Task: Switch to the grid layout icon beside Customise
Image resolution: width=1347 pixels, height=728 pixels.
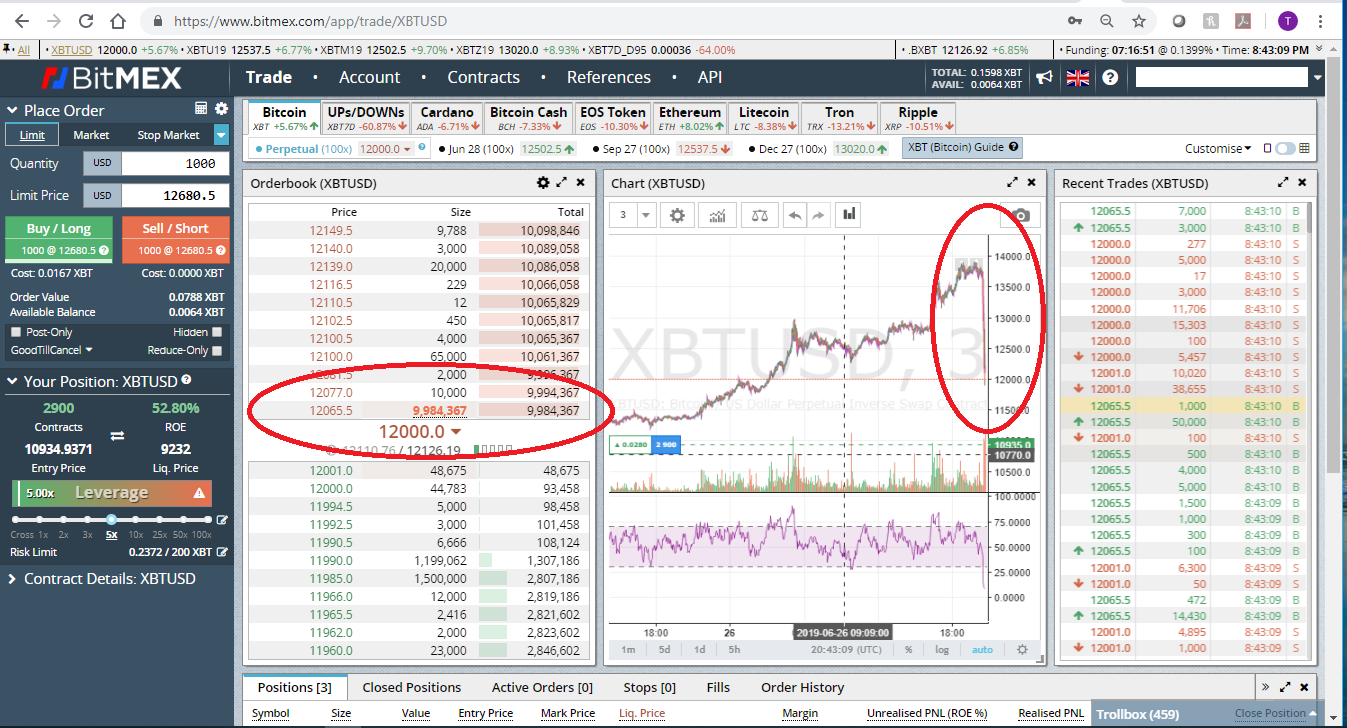Action: click(1304, 148)
